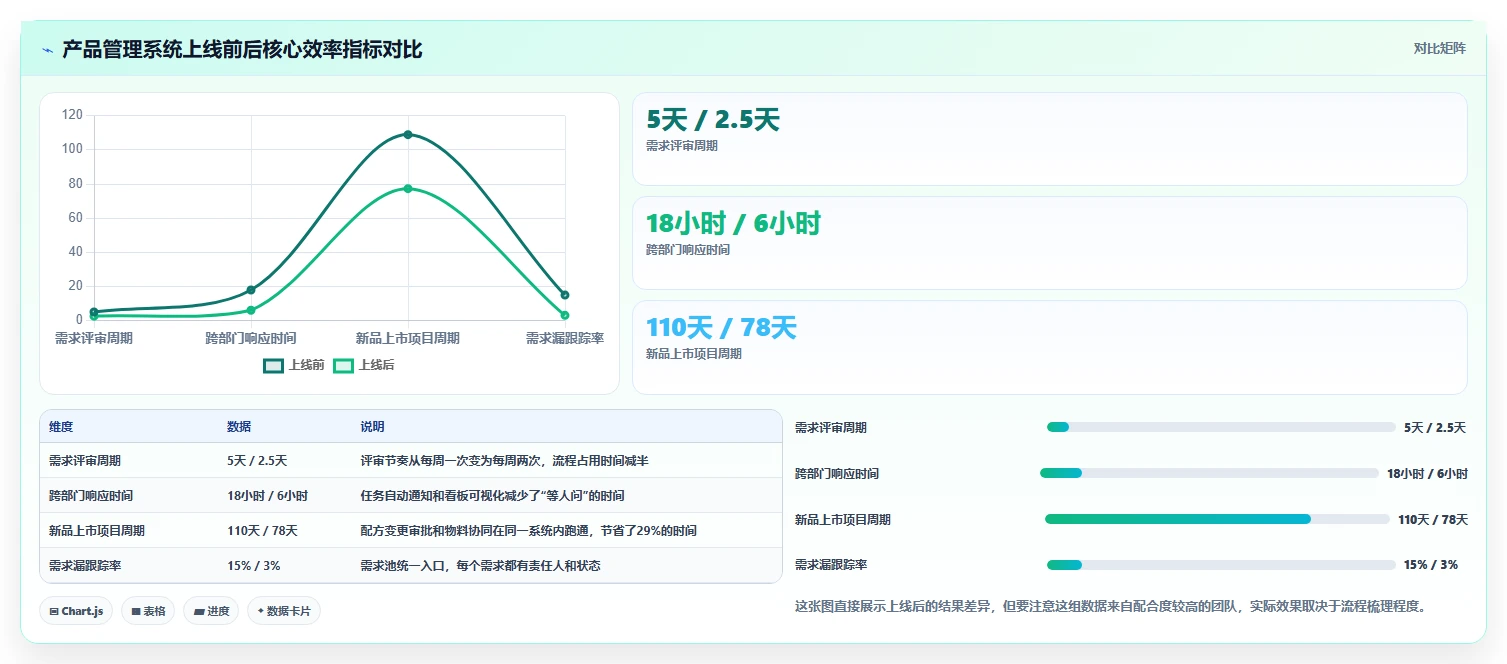Click the 上线后 data point at 需求漏跟踪率
Viewport: 1507px width, 664px height.
coord(565,315)
